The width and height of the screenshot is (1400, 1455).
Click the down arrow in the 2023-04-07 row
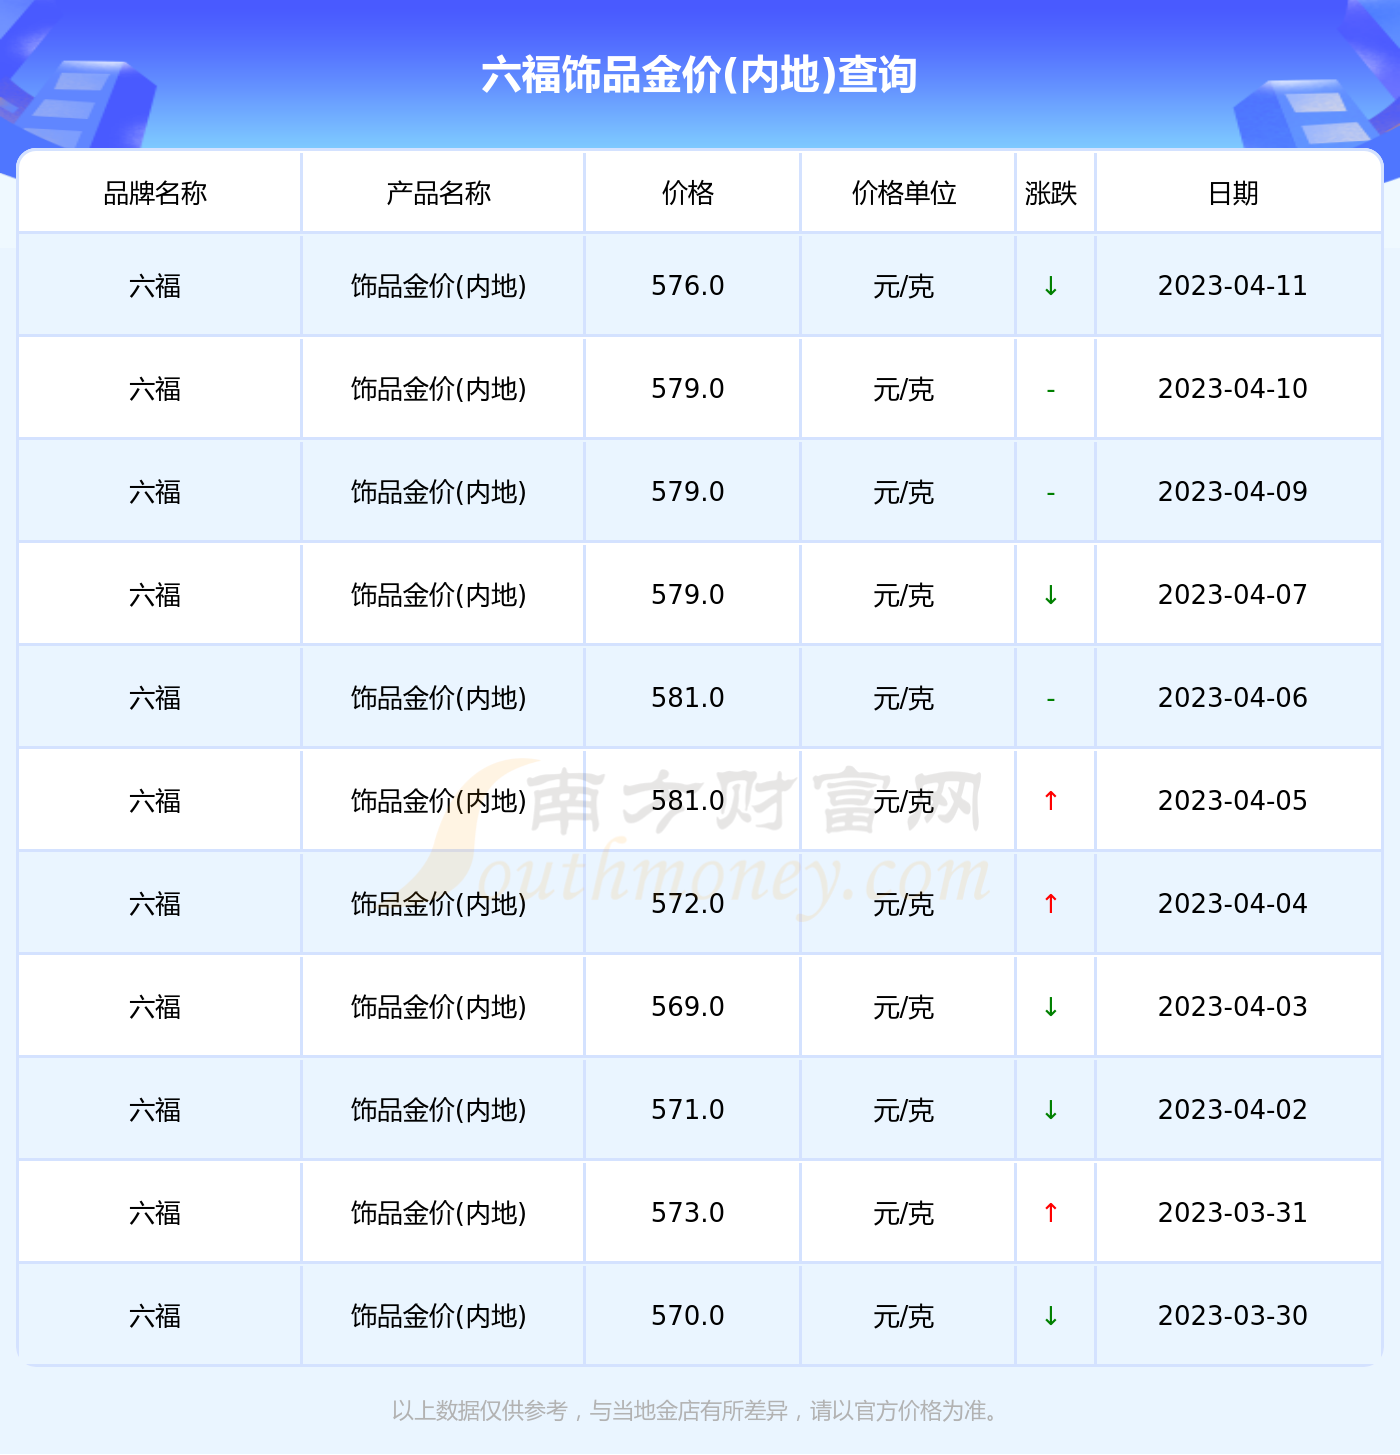point(1051,595)
